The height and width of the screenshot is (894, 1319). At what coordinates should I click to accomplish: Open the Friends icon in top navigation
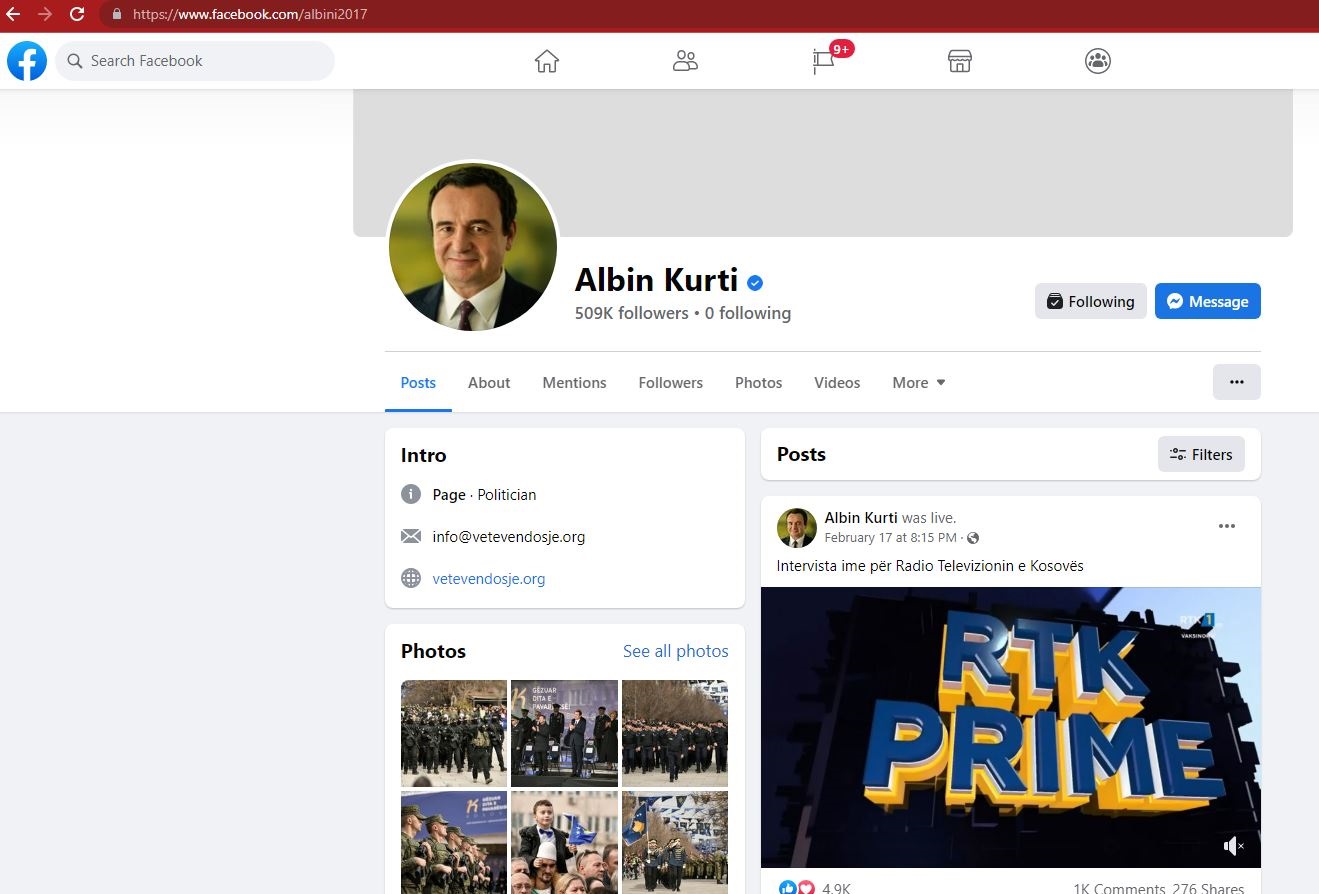tap(685, 61)
